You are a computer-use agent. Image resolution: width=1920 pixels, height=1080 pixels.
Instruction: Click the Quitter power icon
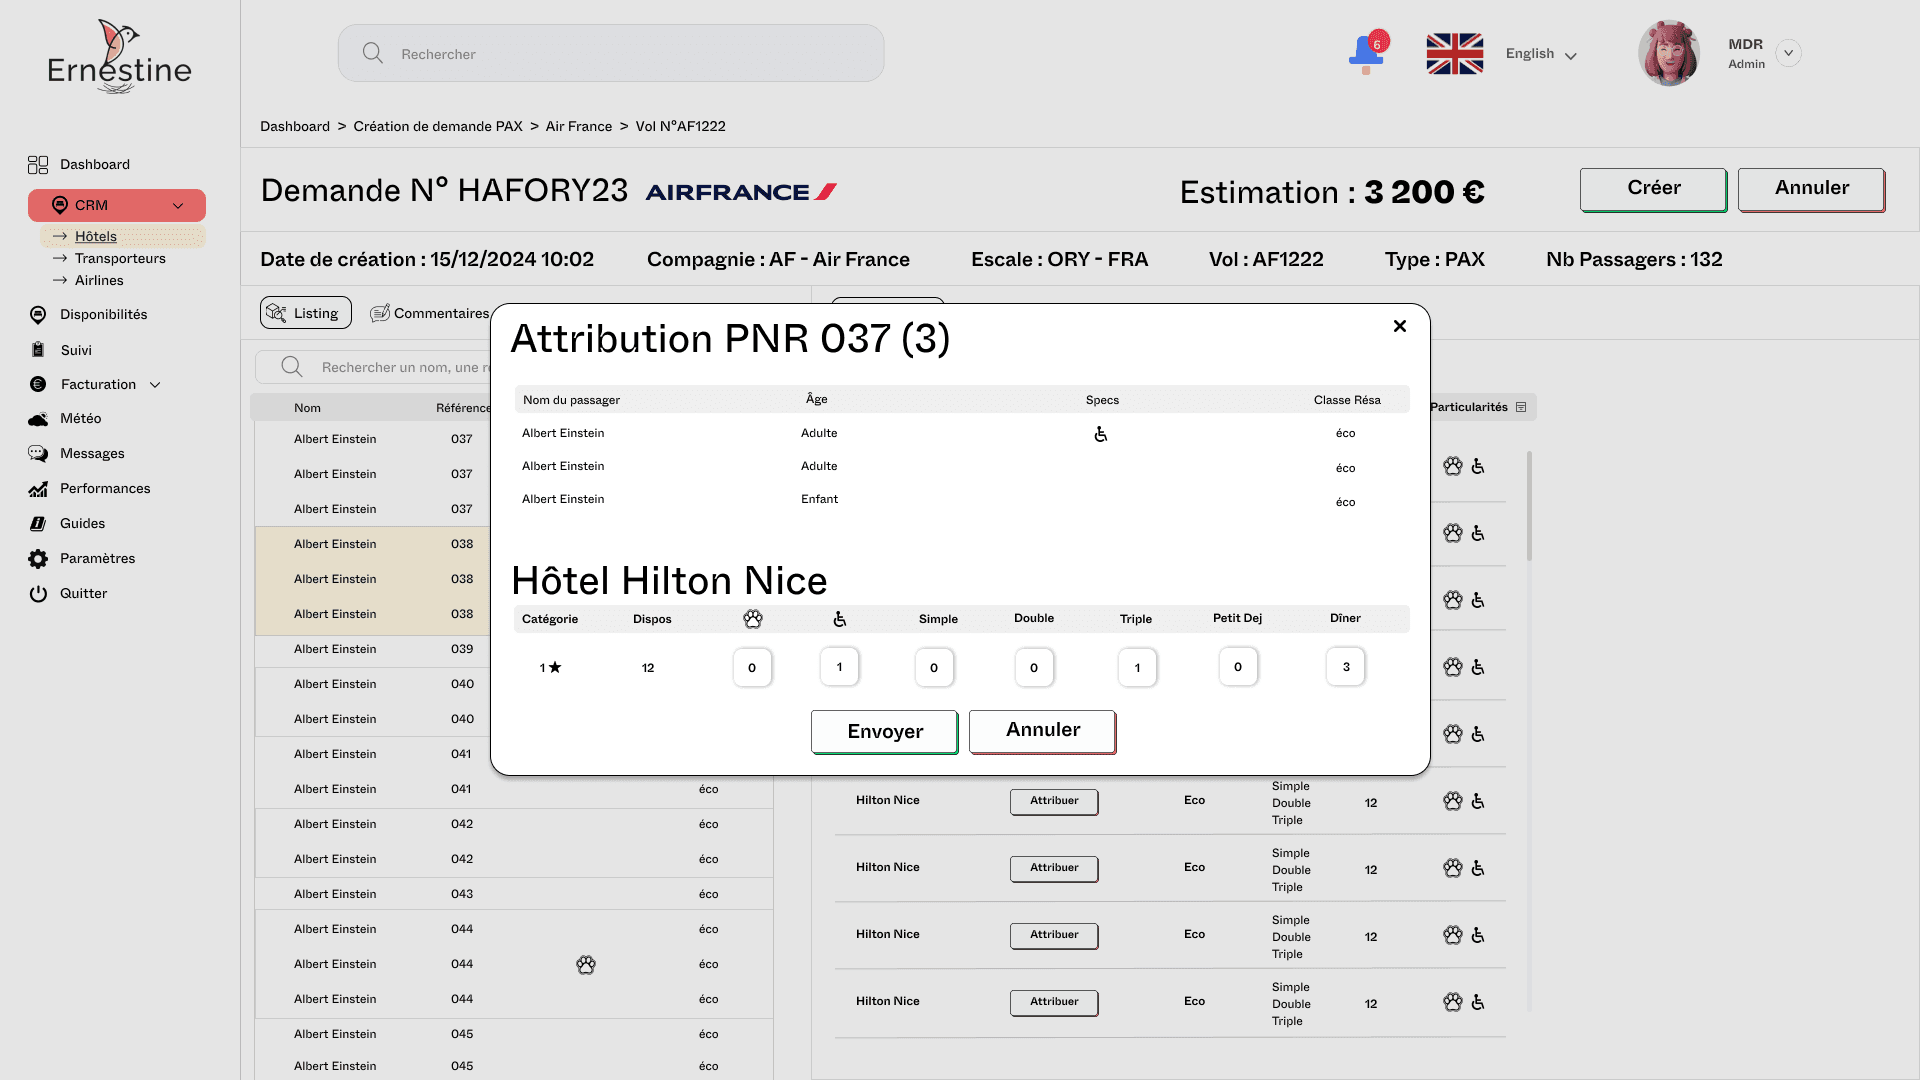pos(38,594)
